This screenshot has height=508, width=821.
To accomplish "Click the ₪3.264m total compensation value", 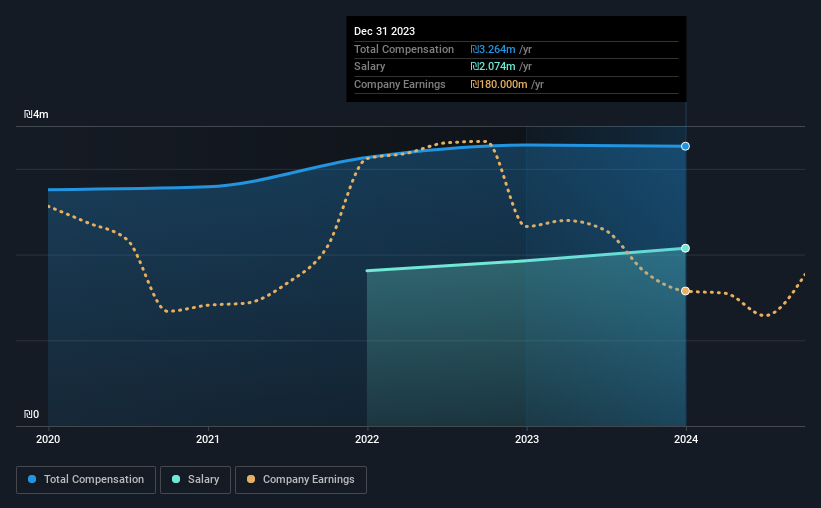I will point(493,49).
